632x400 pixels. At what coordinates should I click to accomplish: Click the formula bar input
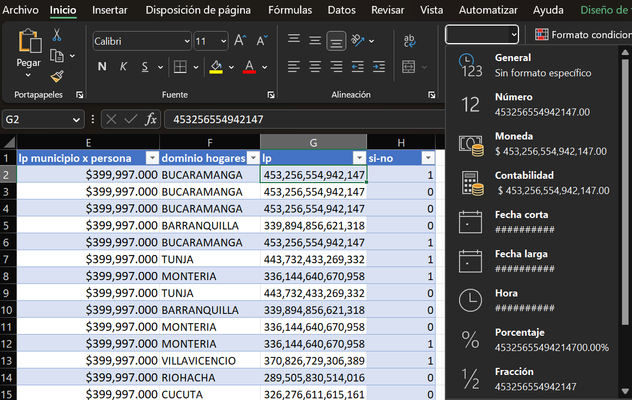[x=304, y=119]
